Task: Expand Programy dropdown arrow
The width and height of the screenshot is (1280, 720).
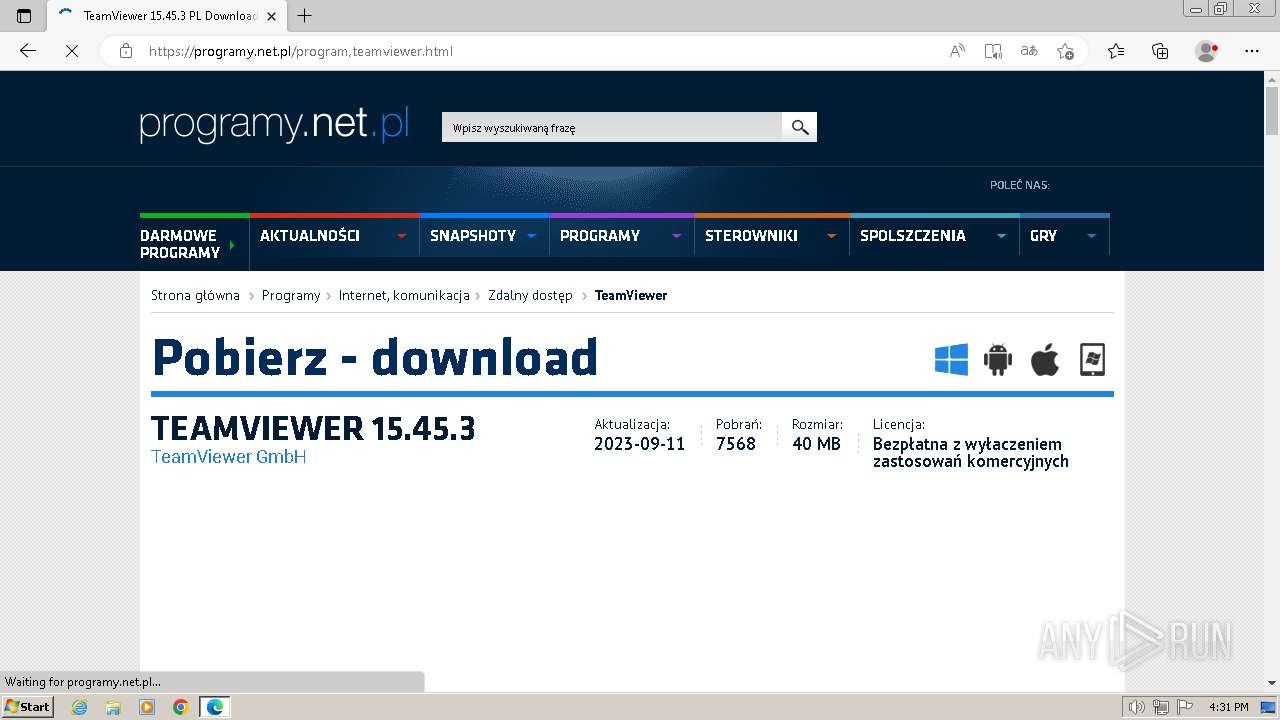Action: click(677, 236)
